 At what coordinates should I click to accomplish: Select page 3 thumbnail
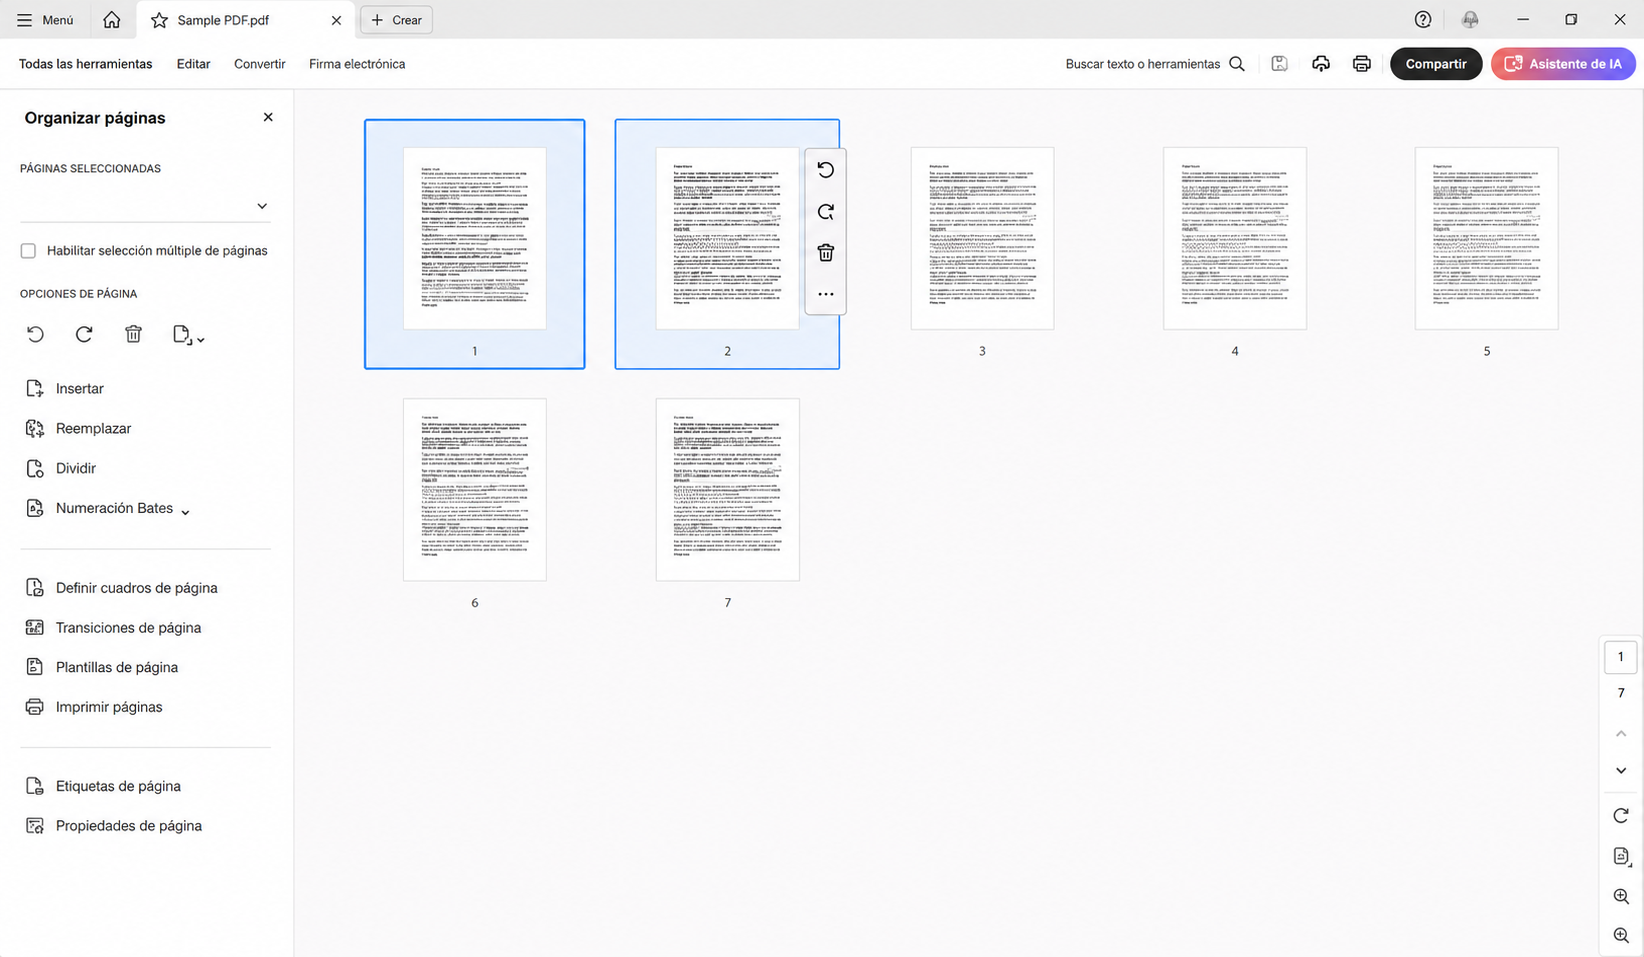coord(982,238)
